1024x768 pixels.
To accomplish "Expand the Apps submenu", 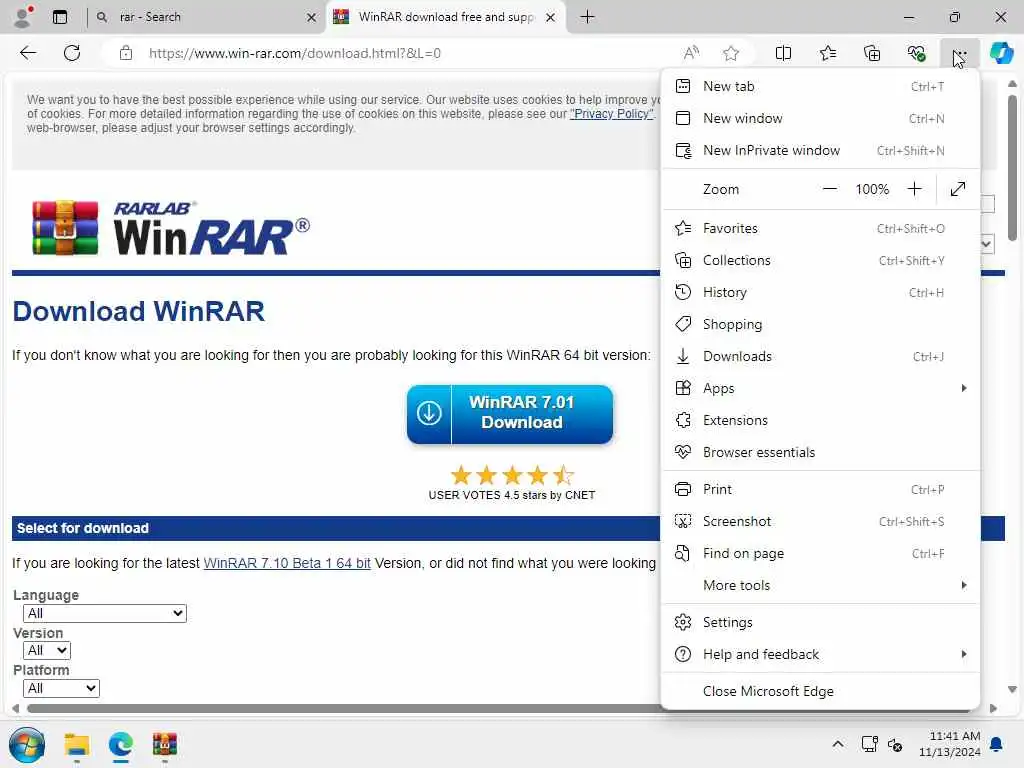I will coord(820,389).
